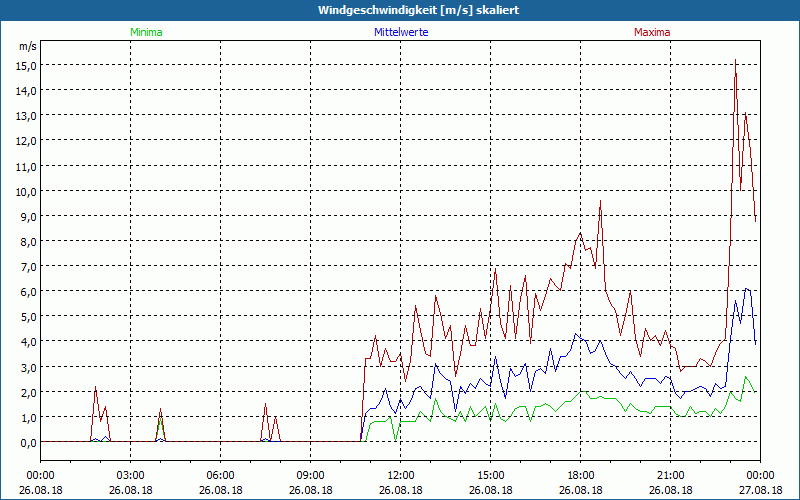Image resolution: width=800 pixels, height=500 pixels.
Task: Click the '03:00' time axis label
Action: tap(131, 476)
